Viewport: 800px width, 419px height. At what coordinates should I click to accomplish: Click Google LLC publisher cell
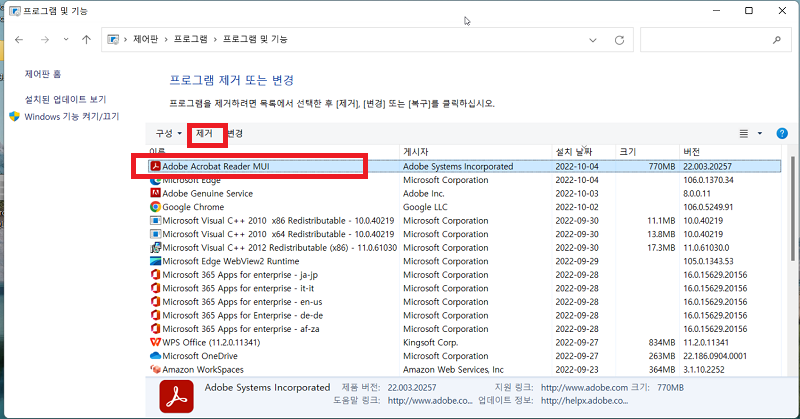coord(425,207)
